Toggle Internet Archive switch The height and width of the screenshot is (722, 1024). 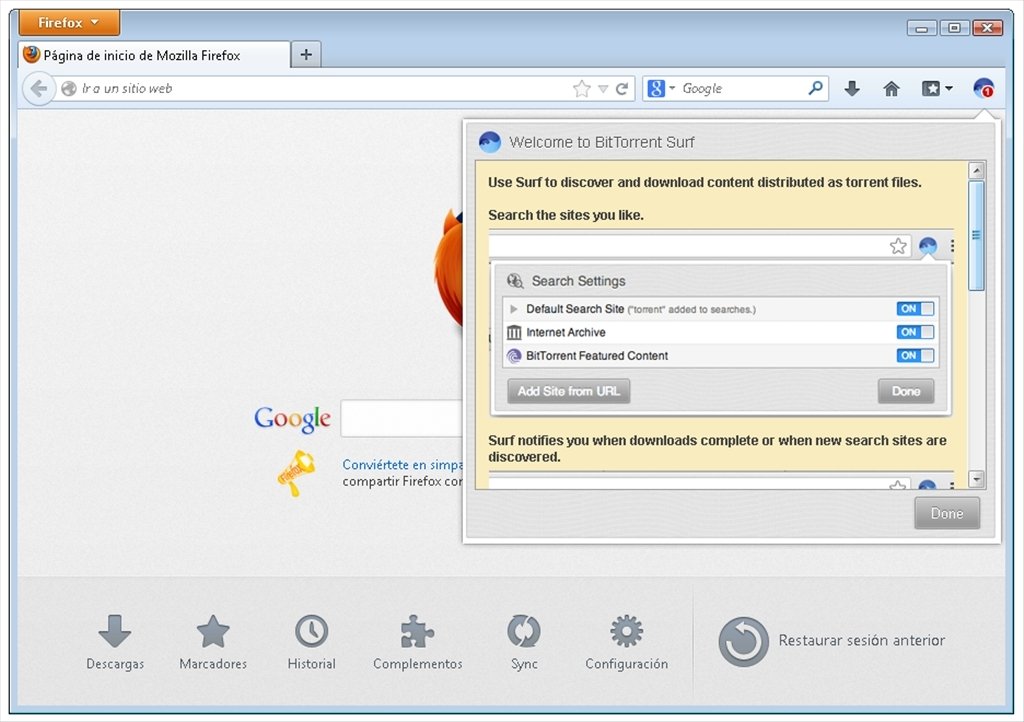point(915,332)
